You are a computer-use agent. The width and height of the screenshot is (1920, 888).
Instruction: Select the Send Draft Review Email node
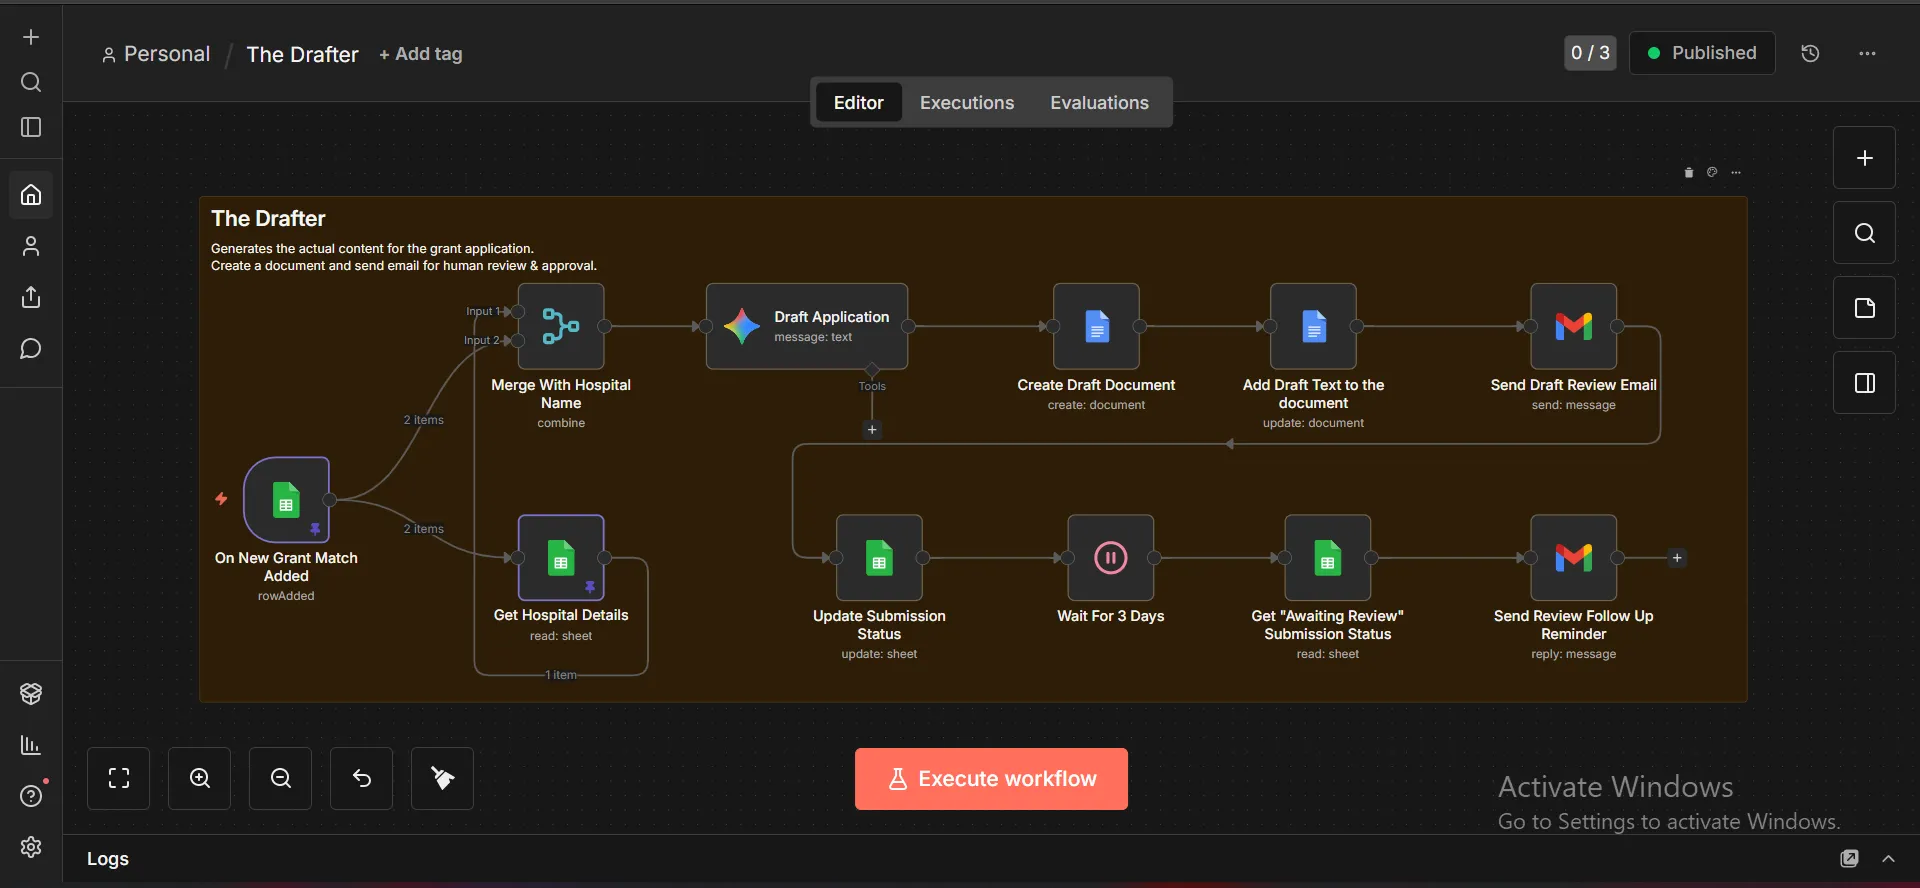tap(1573, 326)
